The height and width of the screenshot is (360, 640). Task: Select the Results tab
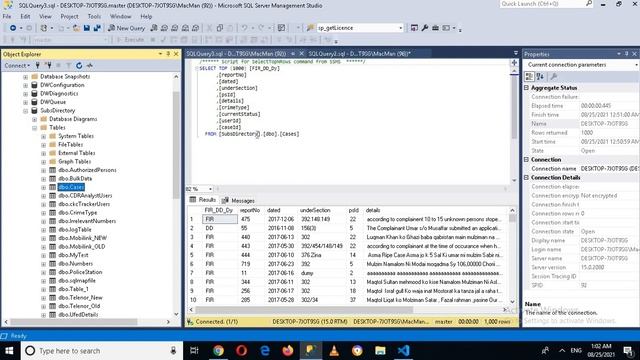click(x=203, y=200)
